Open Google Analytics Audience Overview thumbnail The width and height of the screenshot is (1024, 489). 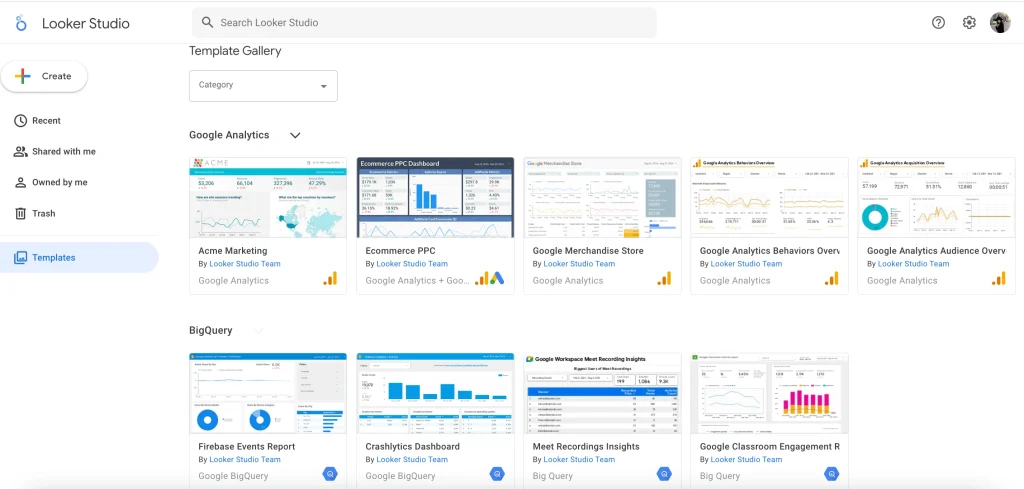point(937,197)
